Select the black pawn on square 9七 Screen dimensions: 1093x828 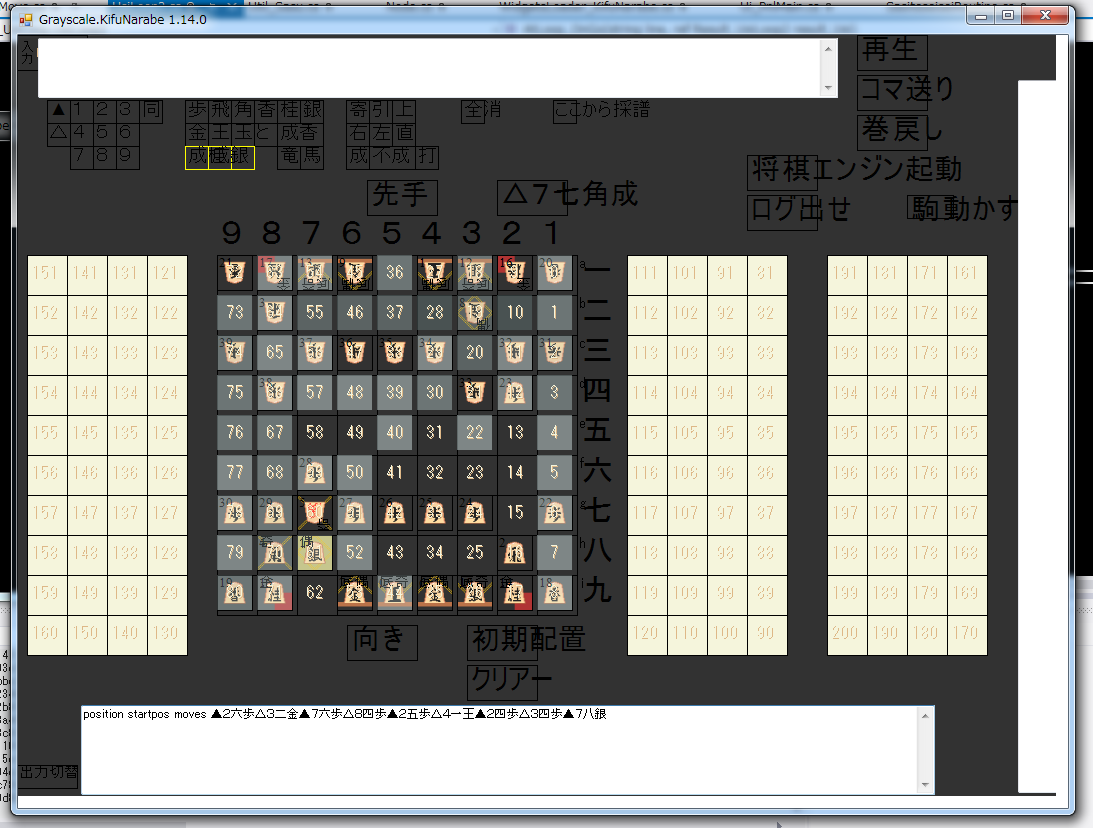coord(234,513)
